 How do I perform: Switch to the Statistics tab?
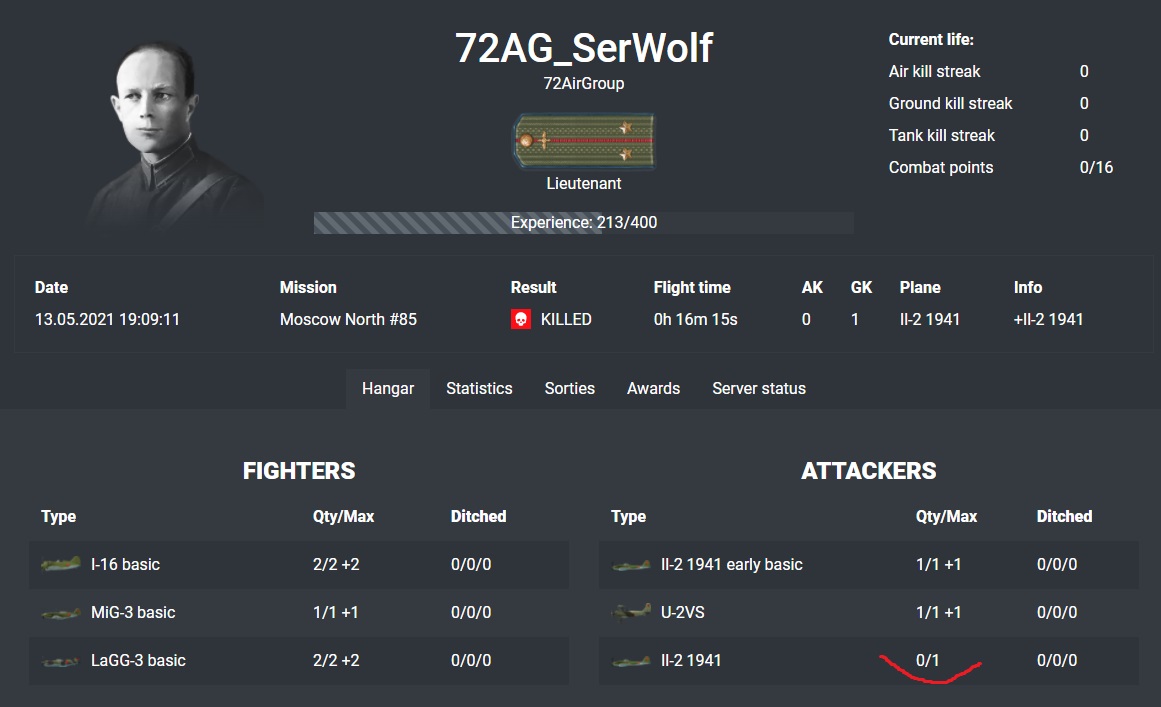click(479, 389)
